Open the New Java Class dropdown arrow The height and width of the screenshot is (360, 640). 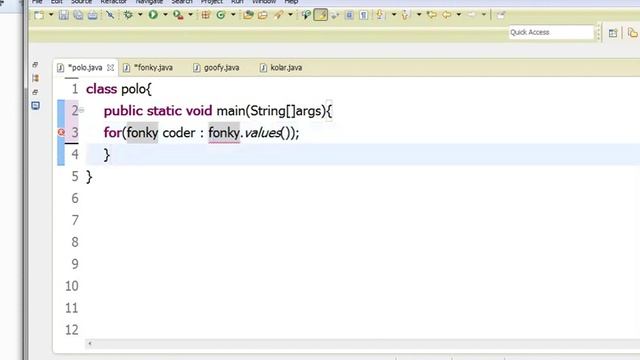pos(233,15)
